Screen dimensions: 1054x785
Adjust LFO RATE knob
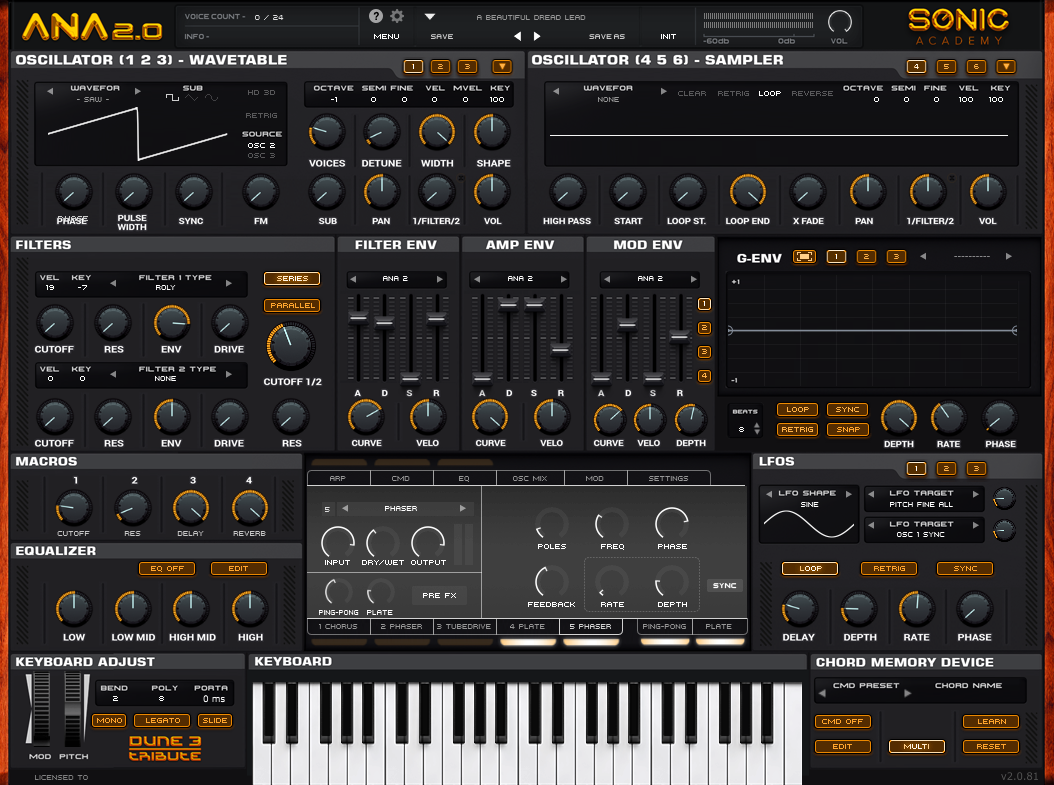(916, 609)
